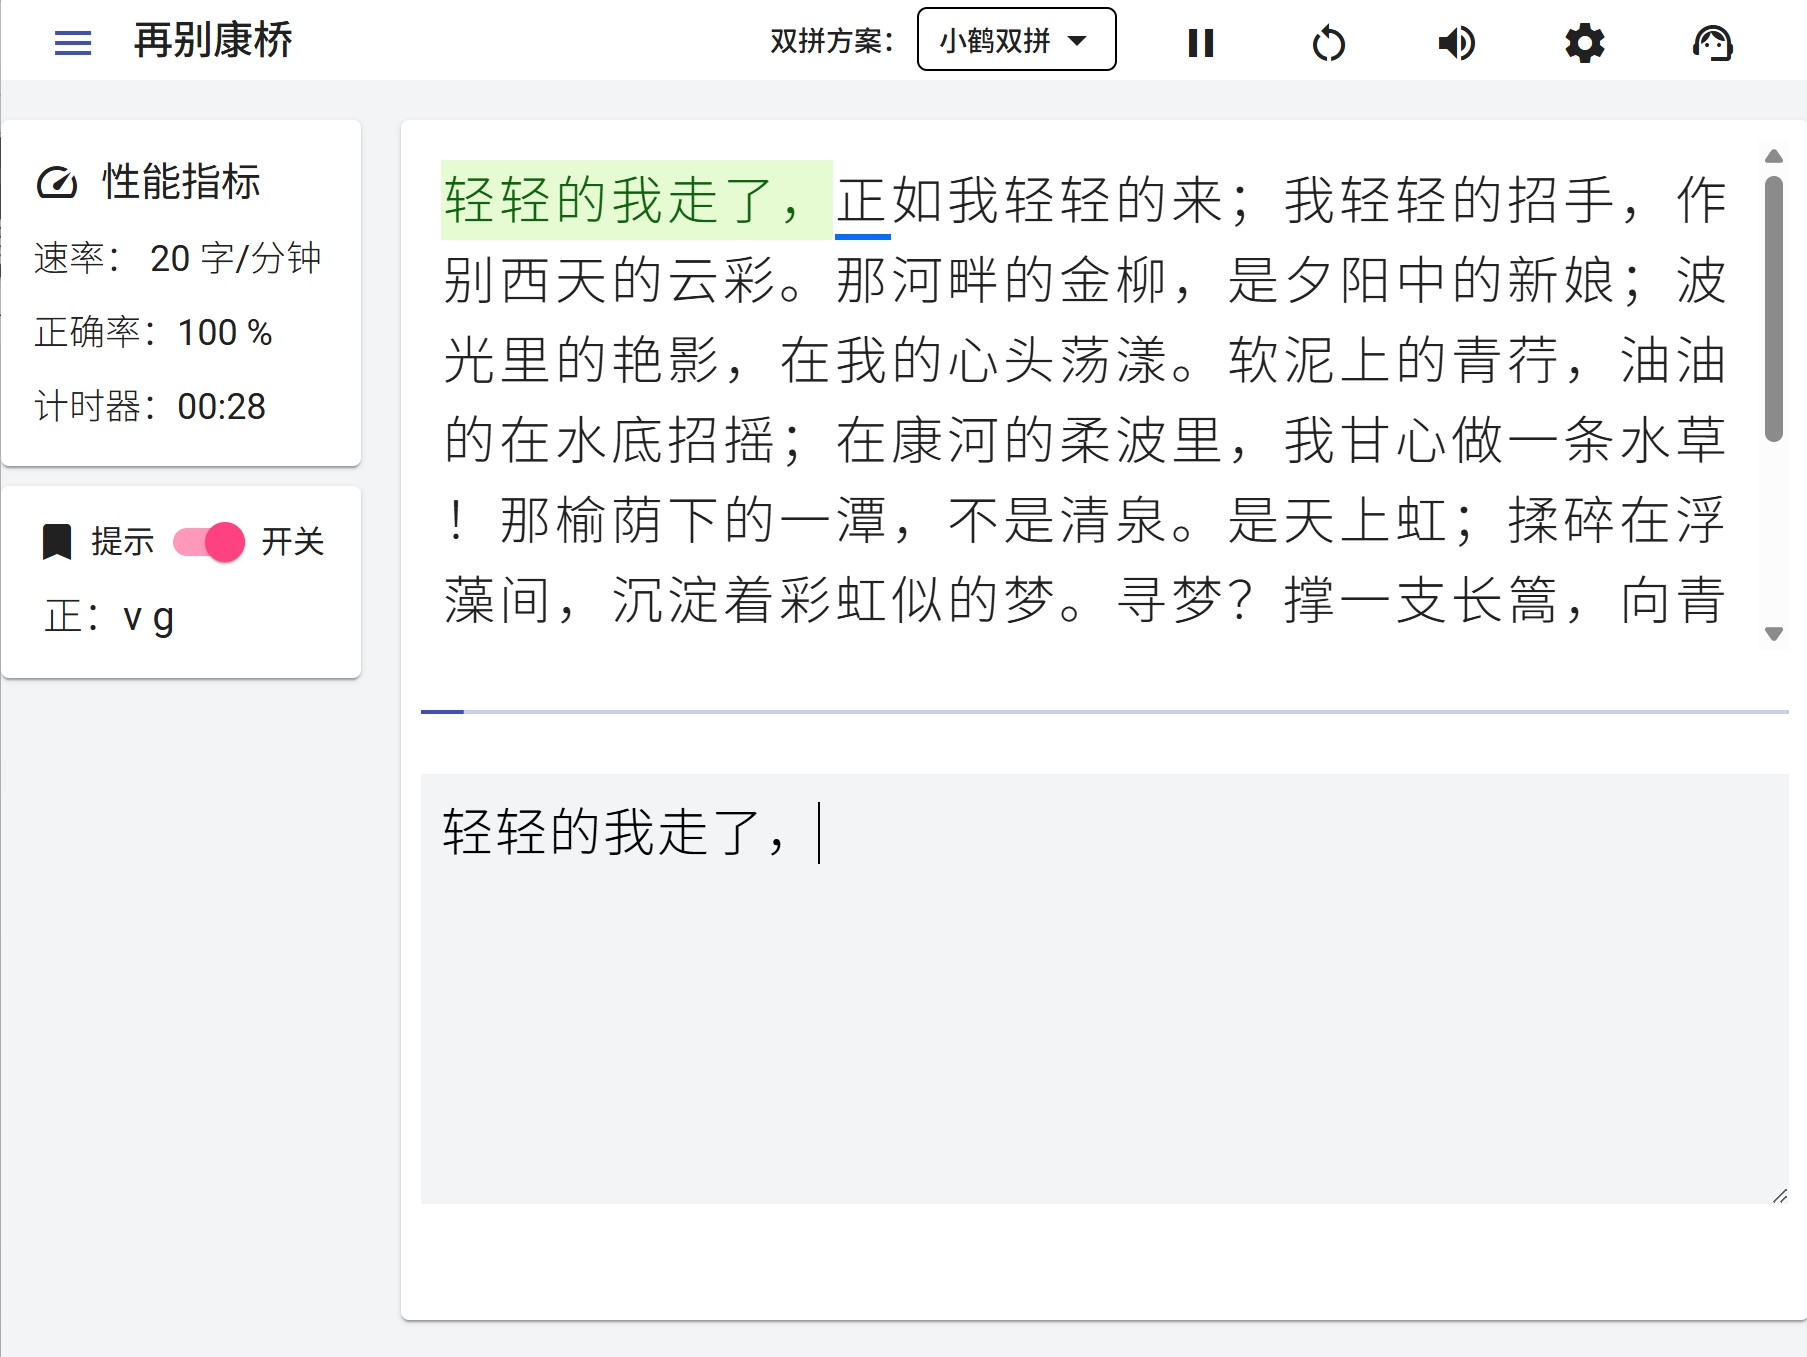The height and width of the screenshot is (1357, 1807).
Task: Open the hamburger navigation menu
Action: (x=72, y=43)
